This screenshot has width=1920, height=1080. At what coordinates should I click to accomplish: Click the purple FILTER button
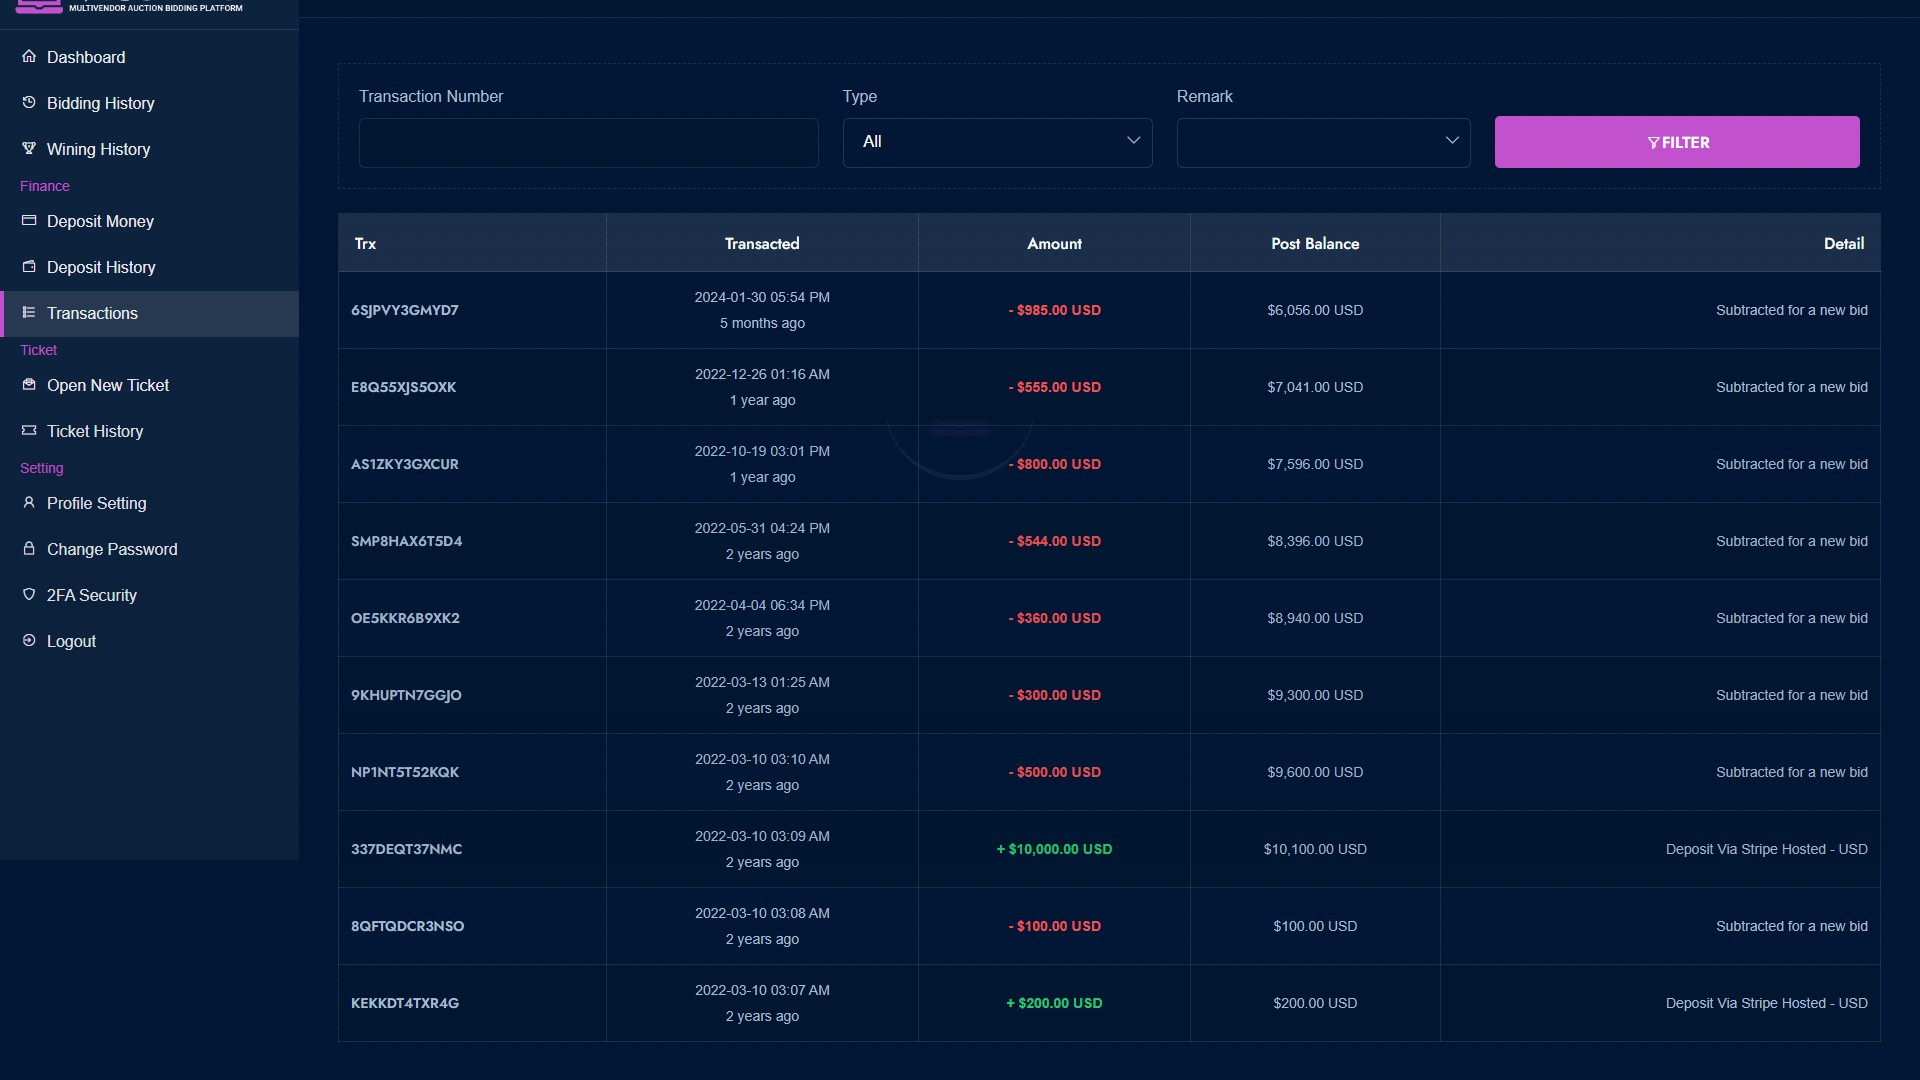coord(1677,142)
